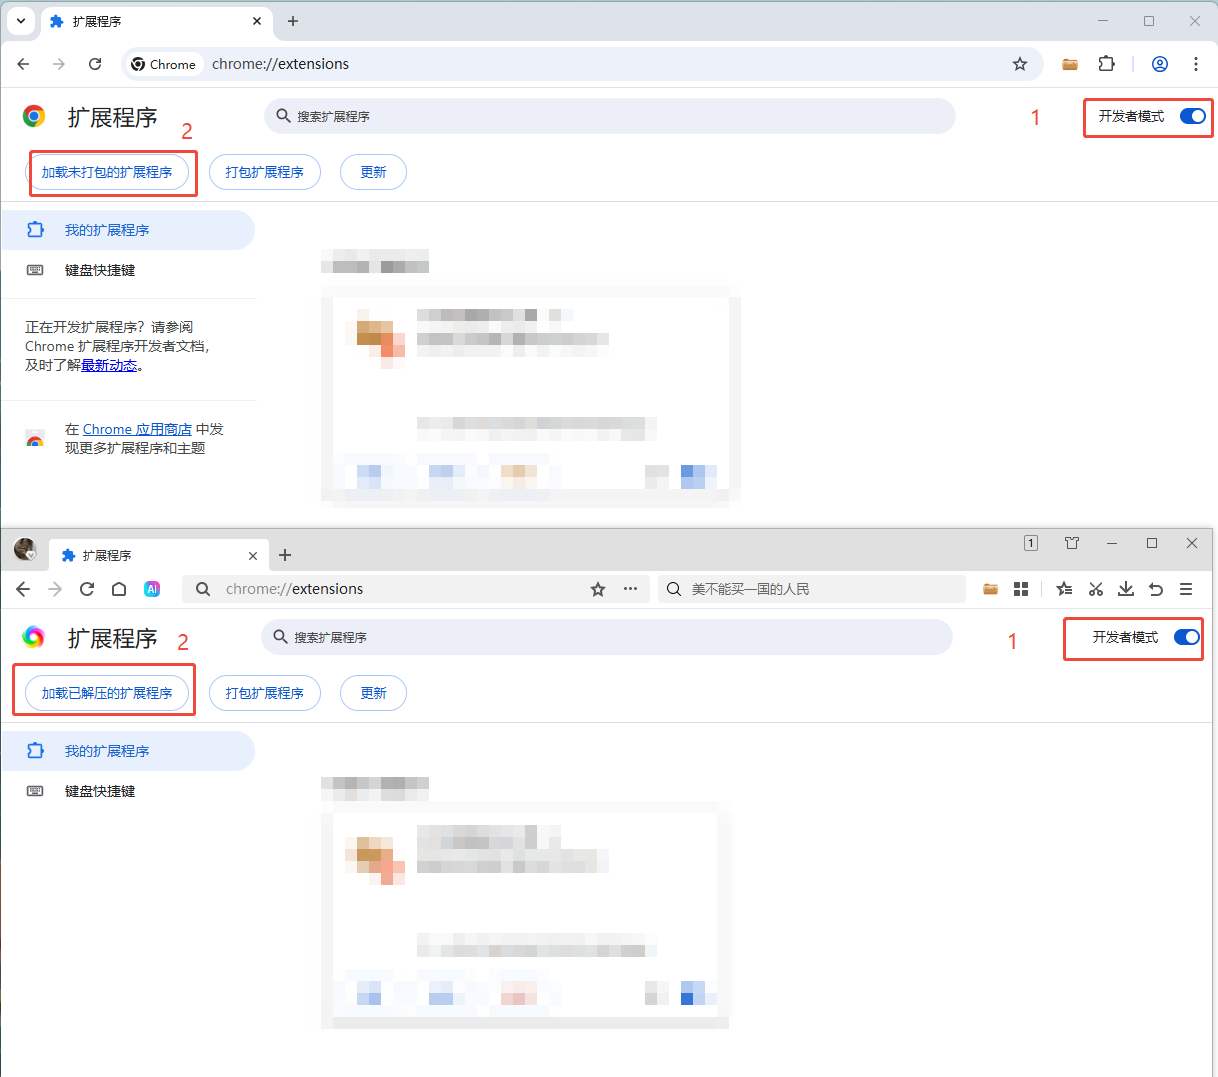Image resolution: width=1218 pixels, height=1077 pixels.
Task: Open Chrome extensions puzzle icon in toolbar
Action: (1106, 64)
